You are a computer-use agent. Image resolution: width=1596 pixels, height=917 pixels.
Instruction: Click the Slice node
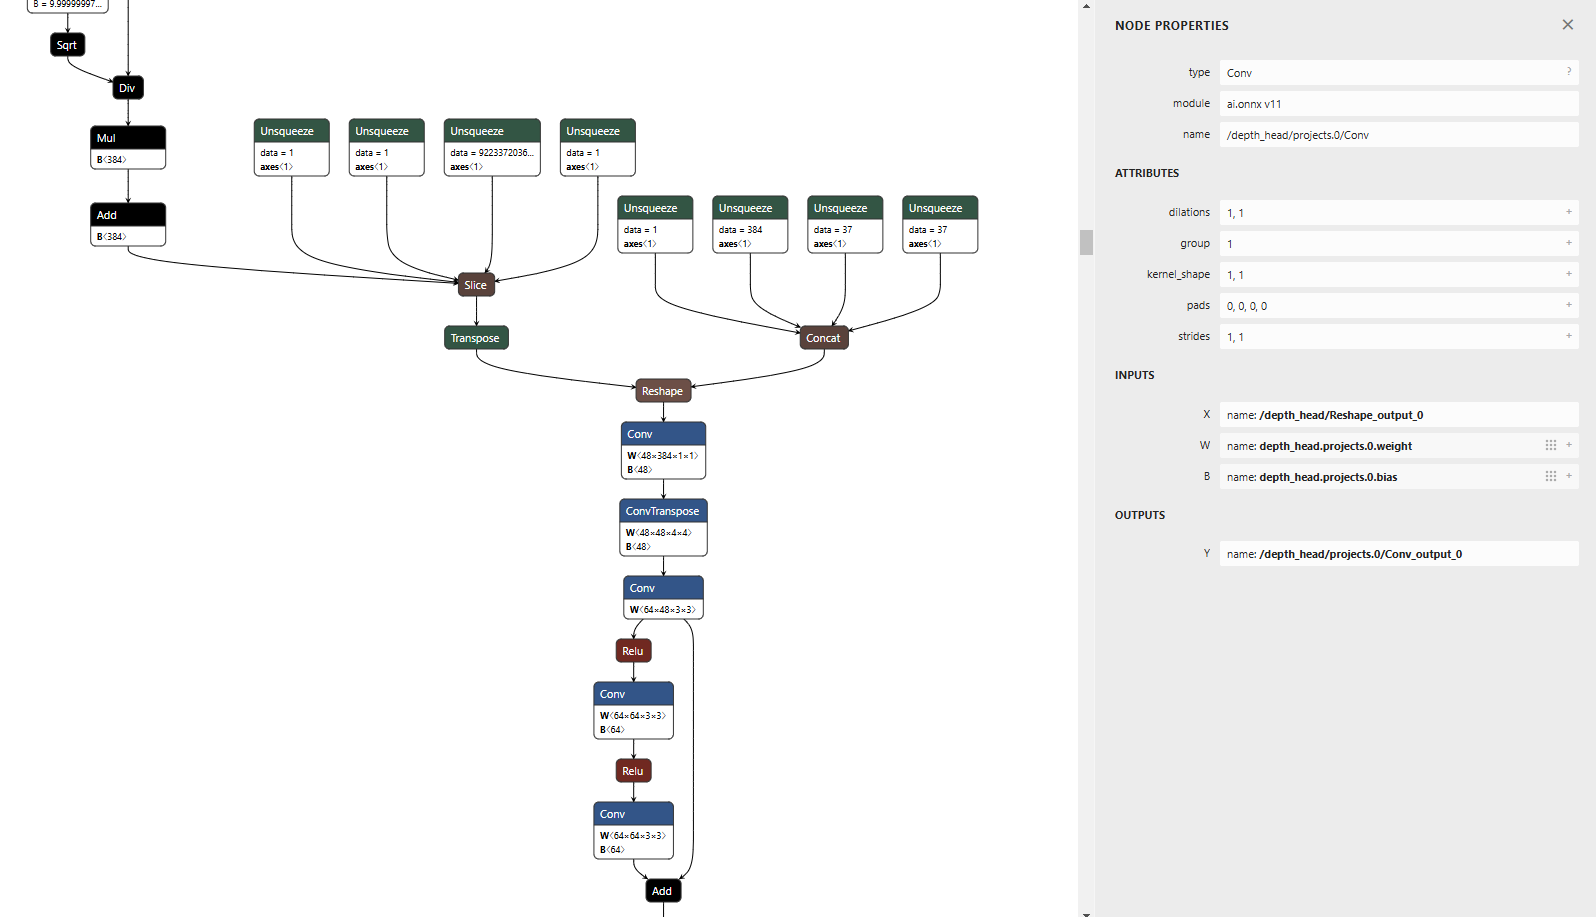tap(476, 285)
